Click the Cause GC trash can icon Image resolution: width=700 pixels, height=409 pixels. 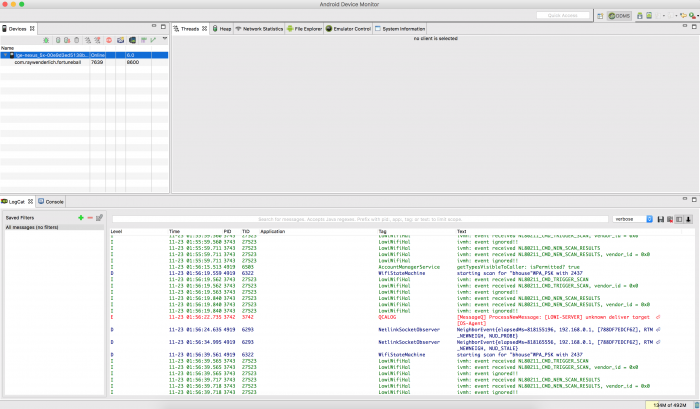[x=77, y=40]
